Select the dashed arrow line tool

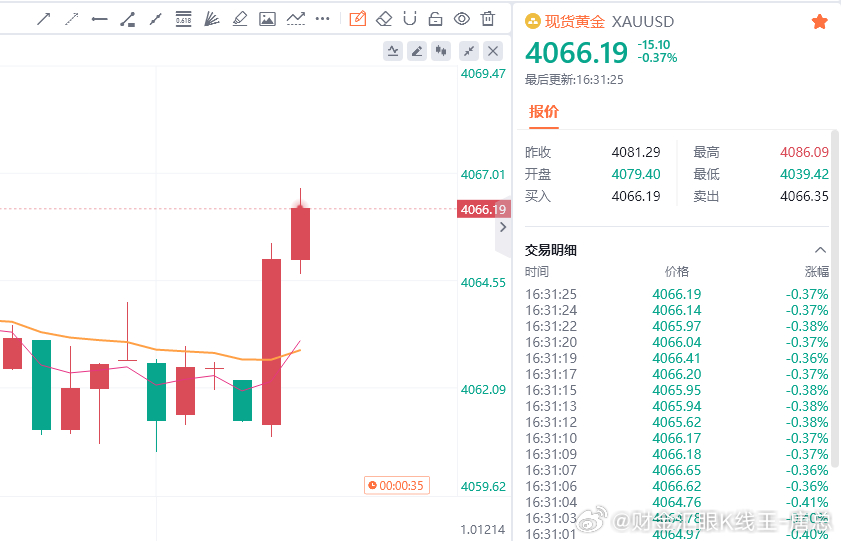point(71,19)
